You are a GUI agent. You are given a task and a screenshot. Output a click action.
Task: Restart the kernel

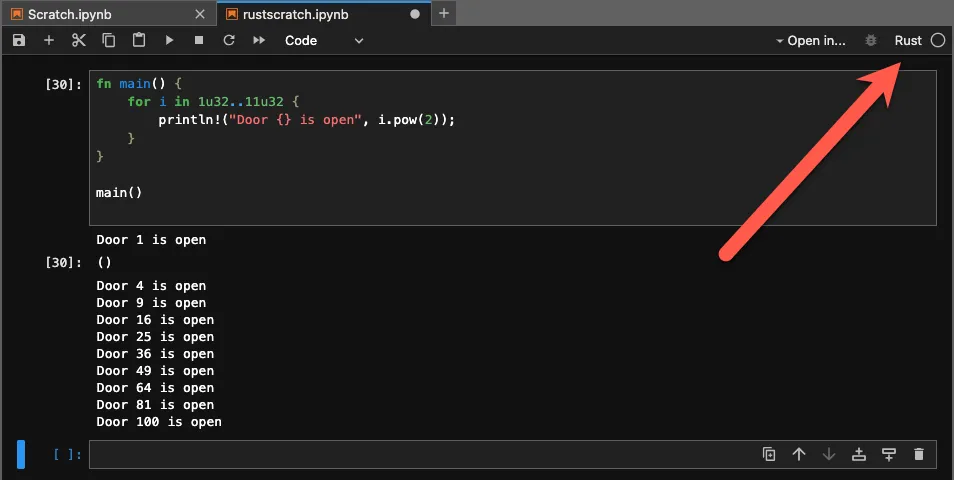pos(229,40)
